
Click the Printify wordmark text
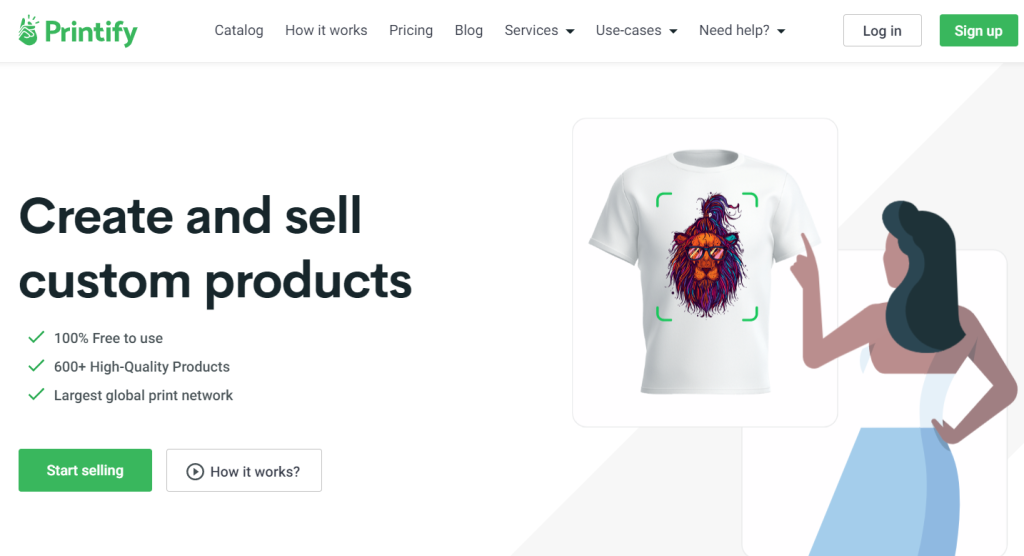tap(91, 32)
